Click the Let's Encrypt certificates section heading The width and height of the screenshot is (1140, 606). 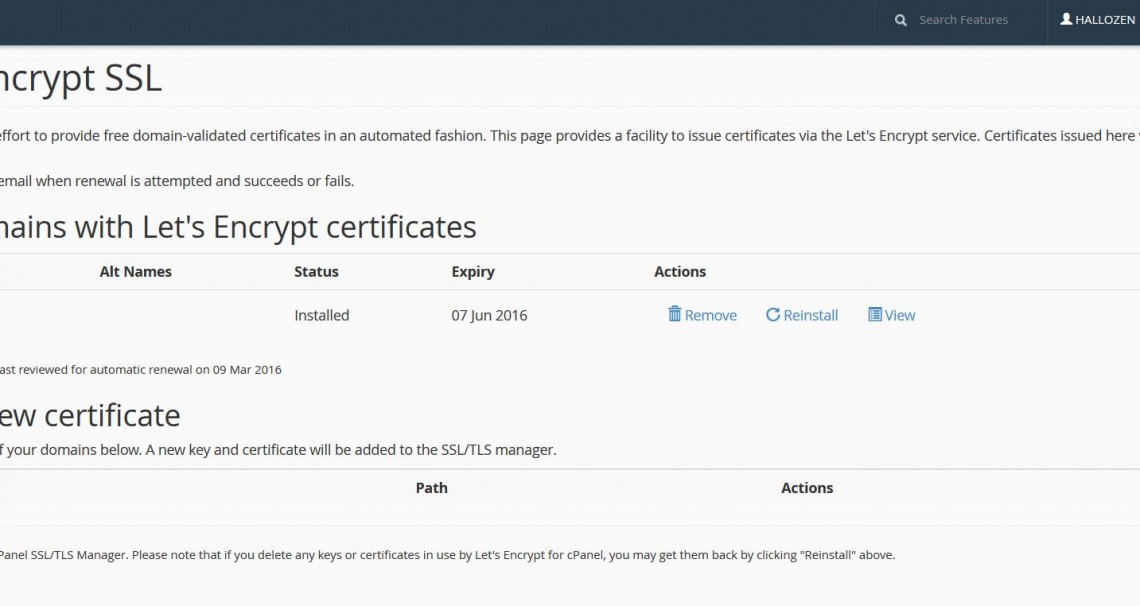[x=238, y=227]
